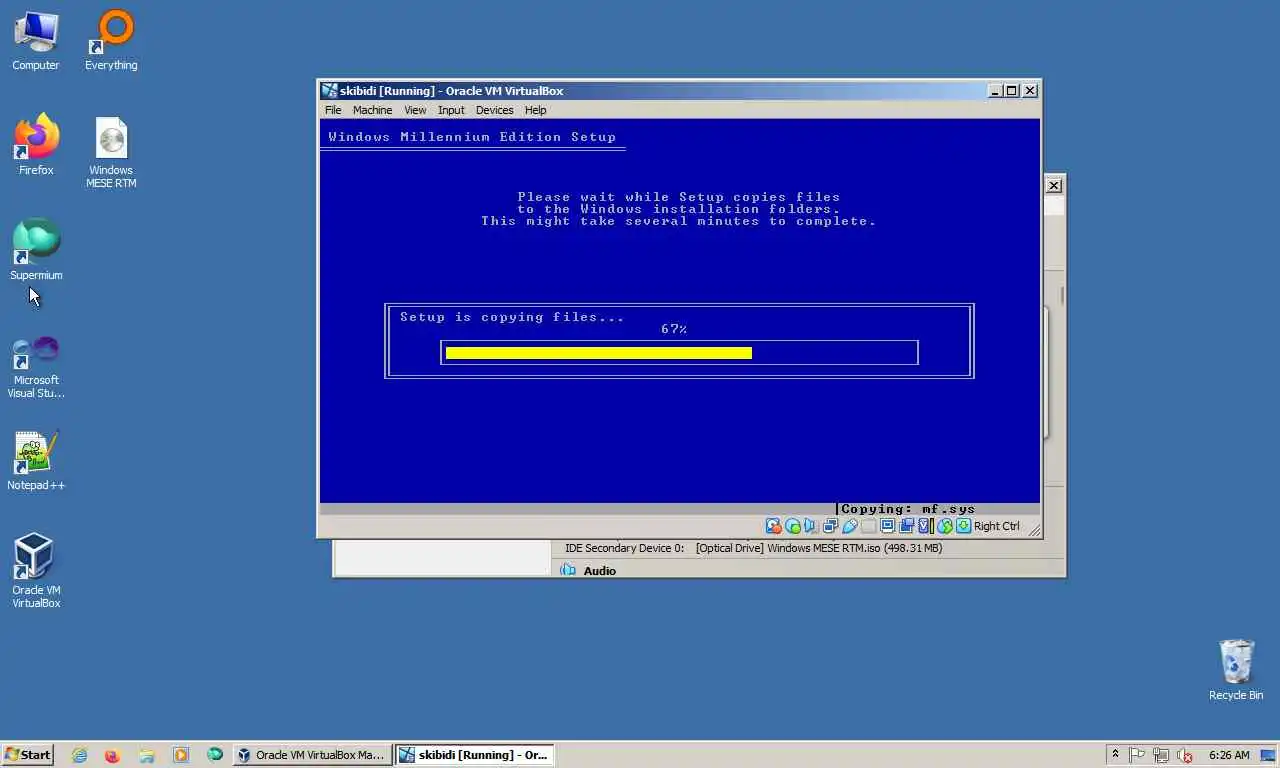1280x768 pixels.
Task: Switch to Oracle VM VirtualBox Manager taskbar button
Action: pos(312,755)
